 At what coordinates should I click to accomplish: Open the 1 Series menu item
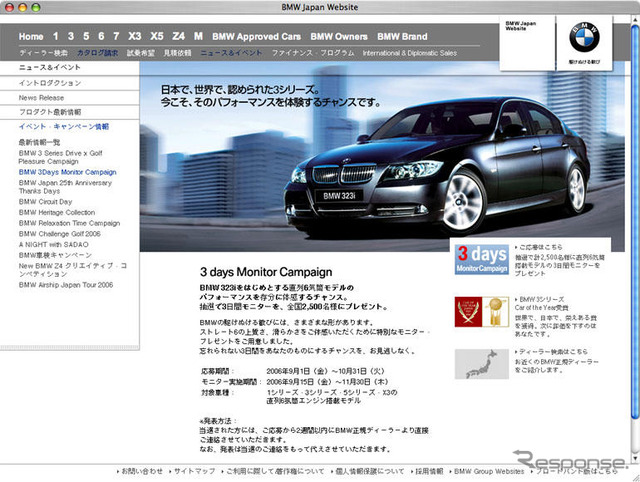56,36
